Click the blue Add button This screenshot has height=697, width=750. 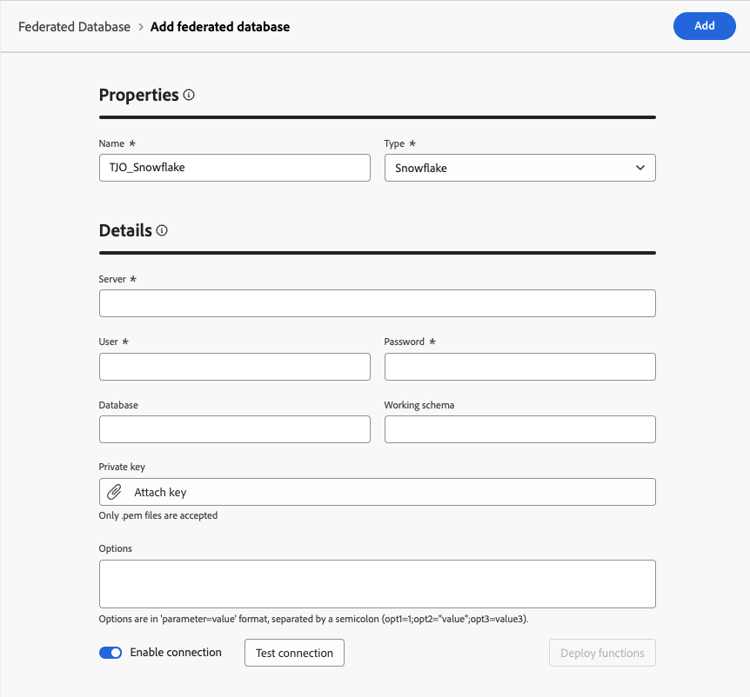point(704,26)
